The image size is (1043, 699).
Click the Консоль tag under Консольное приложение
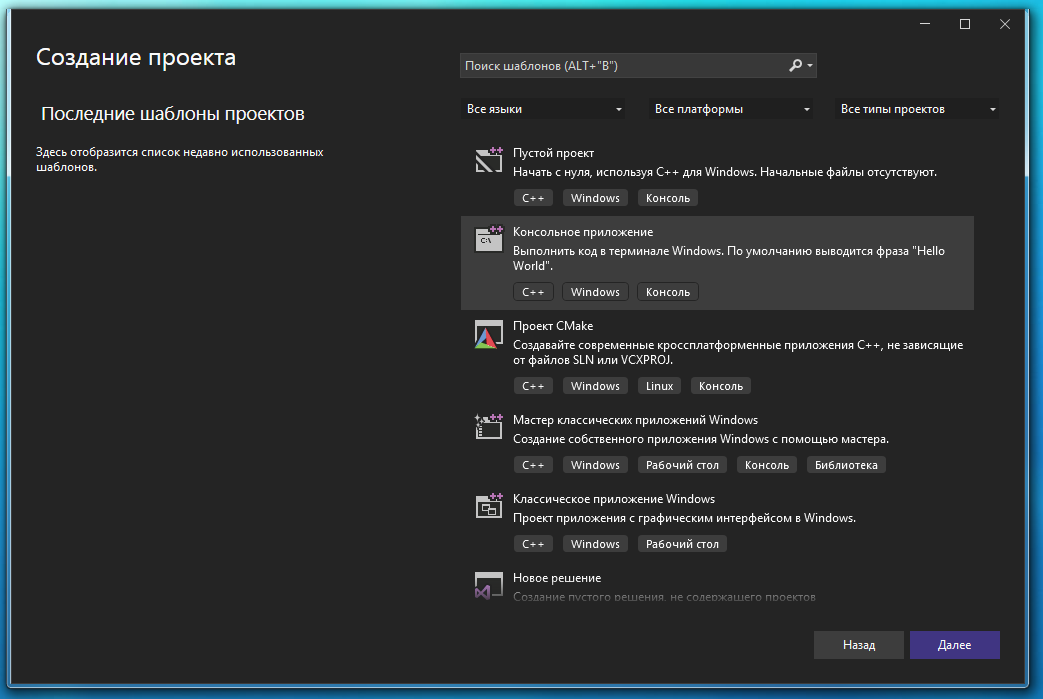pyautogui.click(x=668, y=292)
